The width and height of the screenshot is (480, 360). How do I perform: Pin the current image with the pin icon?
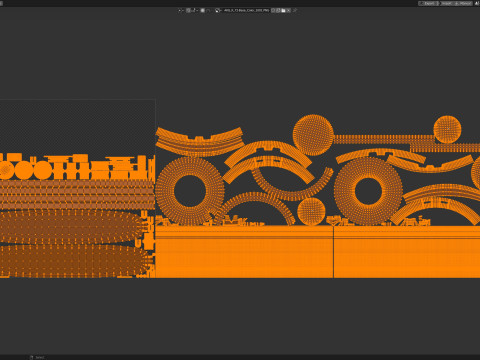tap(295, 10)
